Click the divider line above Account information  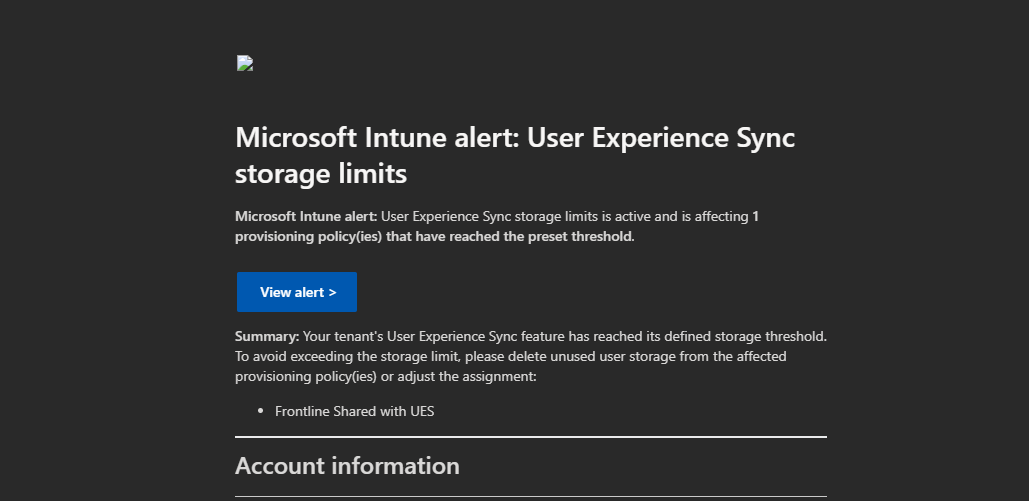point(530,437)
